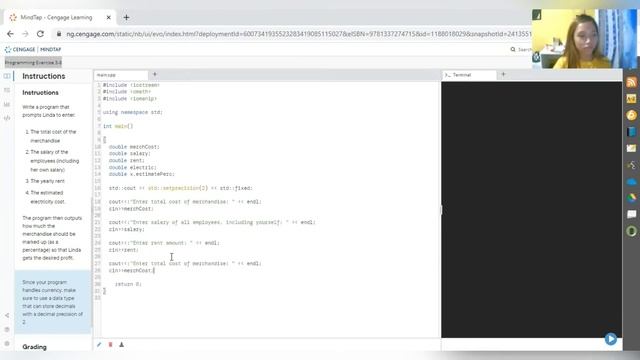
Task: Click the 'The estimated electricity cost' instruction item
Action: pyautogui.click(x=47, y=197)
